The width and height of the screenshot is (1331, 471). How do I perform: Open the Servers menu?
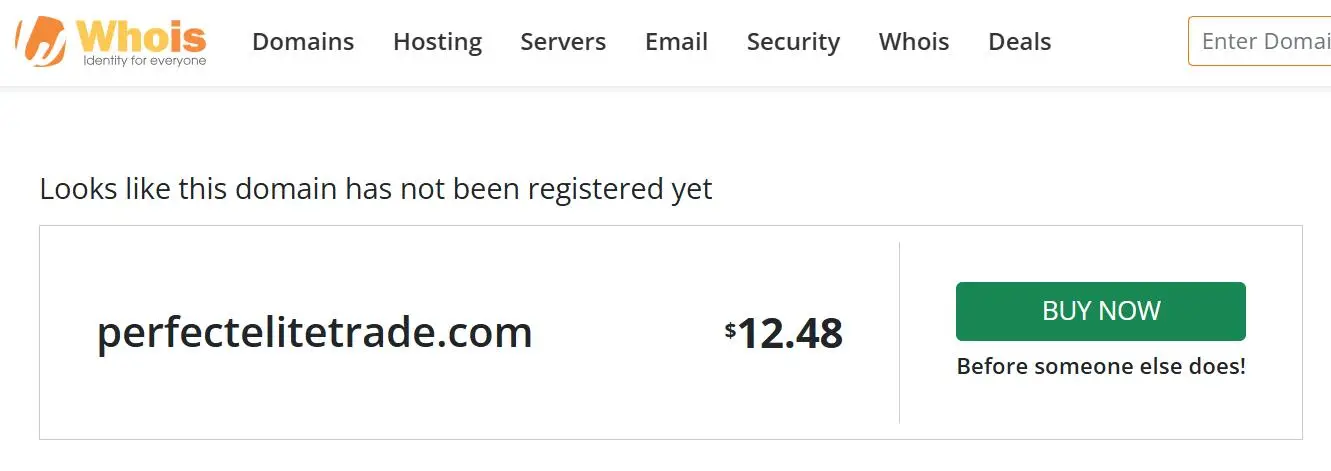point(563,42)
